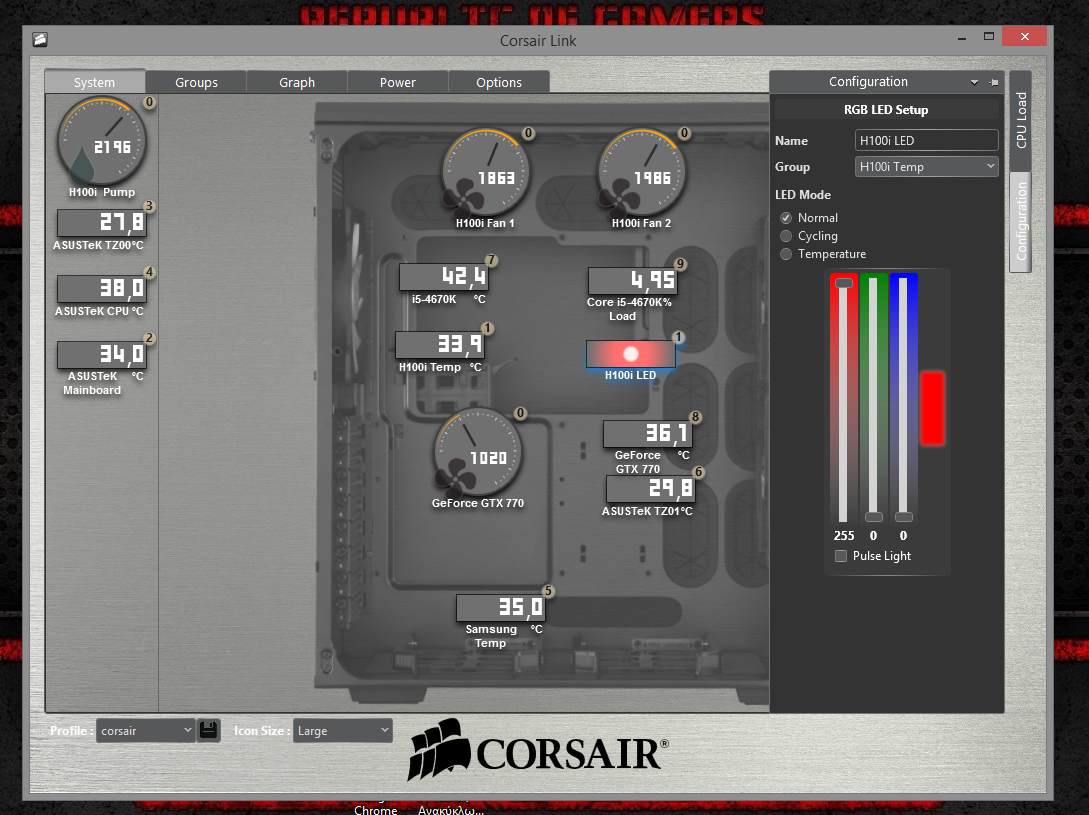
Task: Click the blue channel slider handle
Action: 904,517
